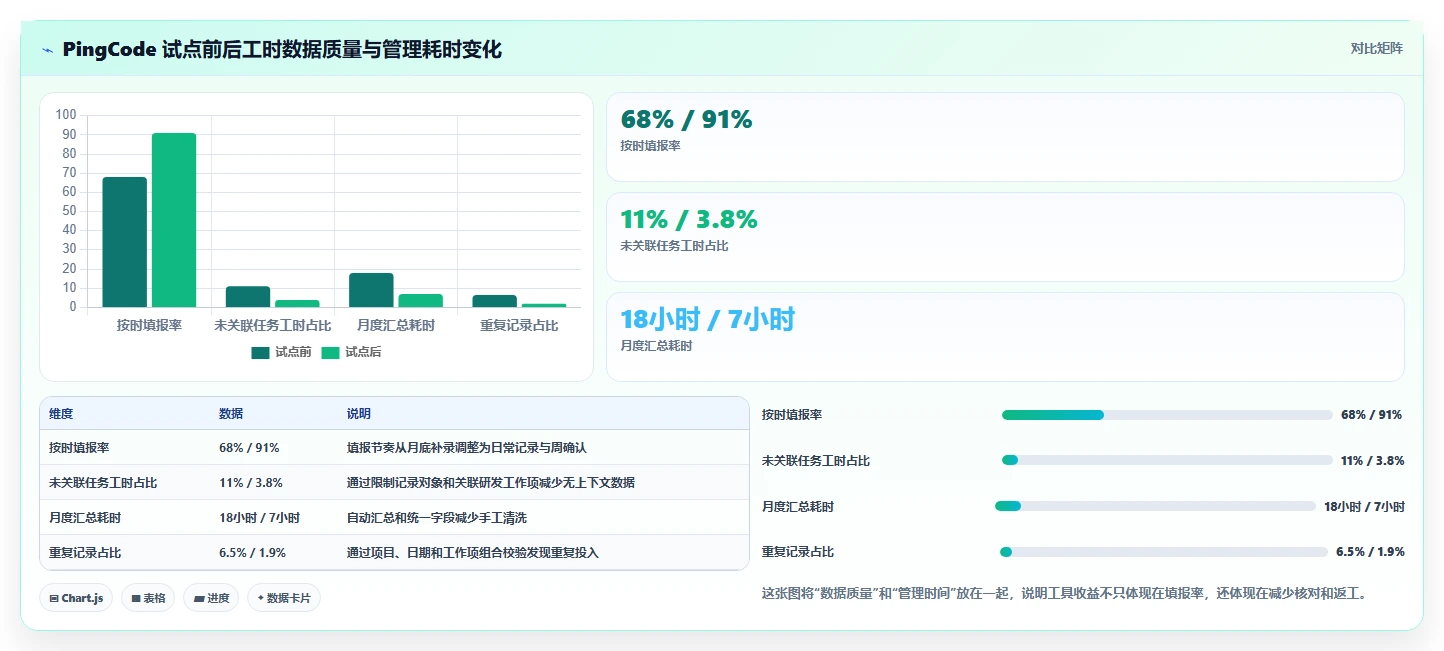Click the 11% / 3.8% data card value

tap(689, 220)
